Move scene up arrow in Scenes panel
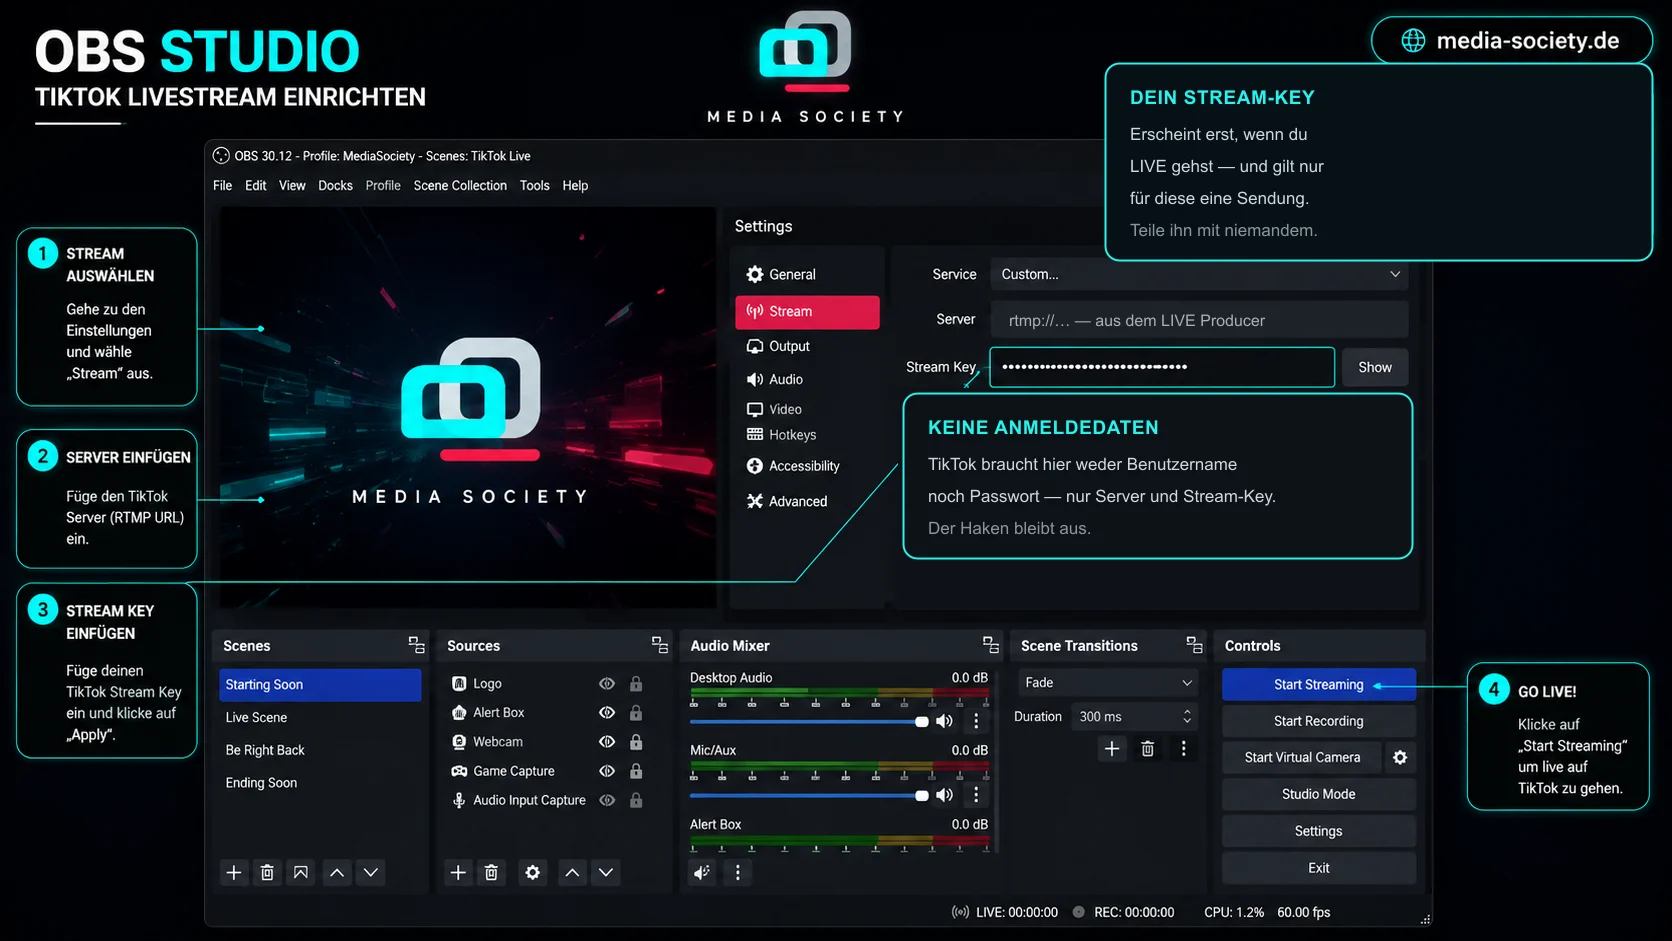 click(337, 872)
